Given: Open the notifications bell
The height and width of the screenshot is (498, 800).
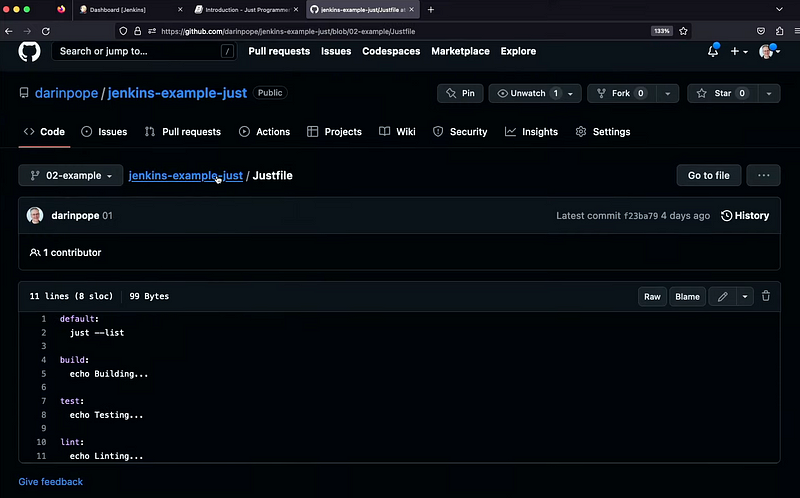Looking at the screenshot, I should click(x=713, y=51).
